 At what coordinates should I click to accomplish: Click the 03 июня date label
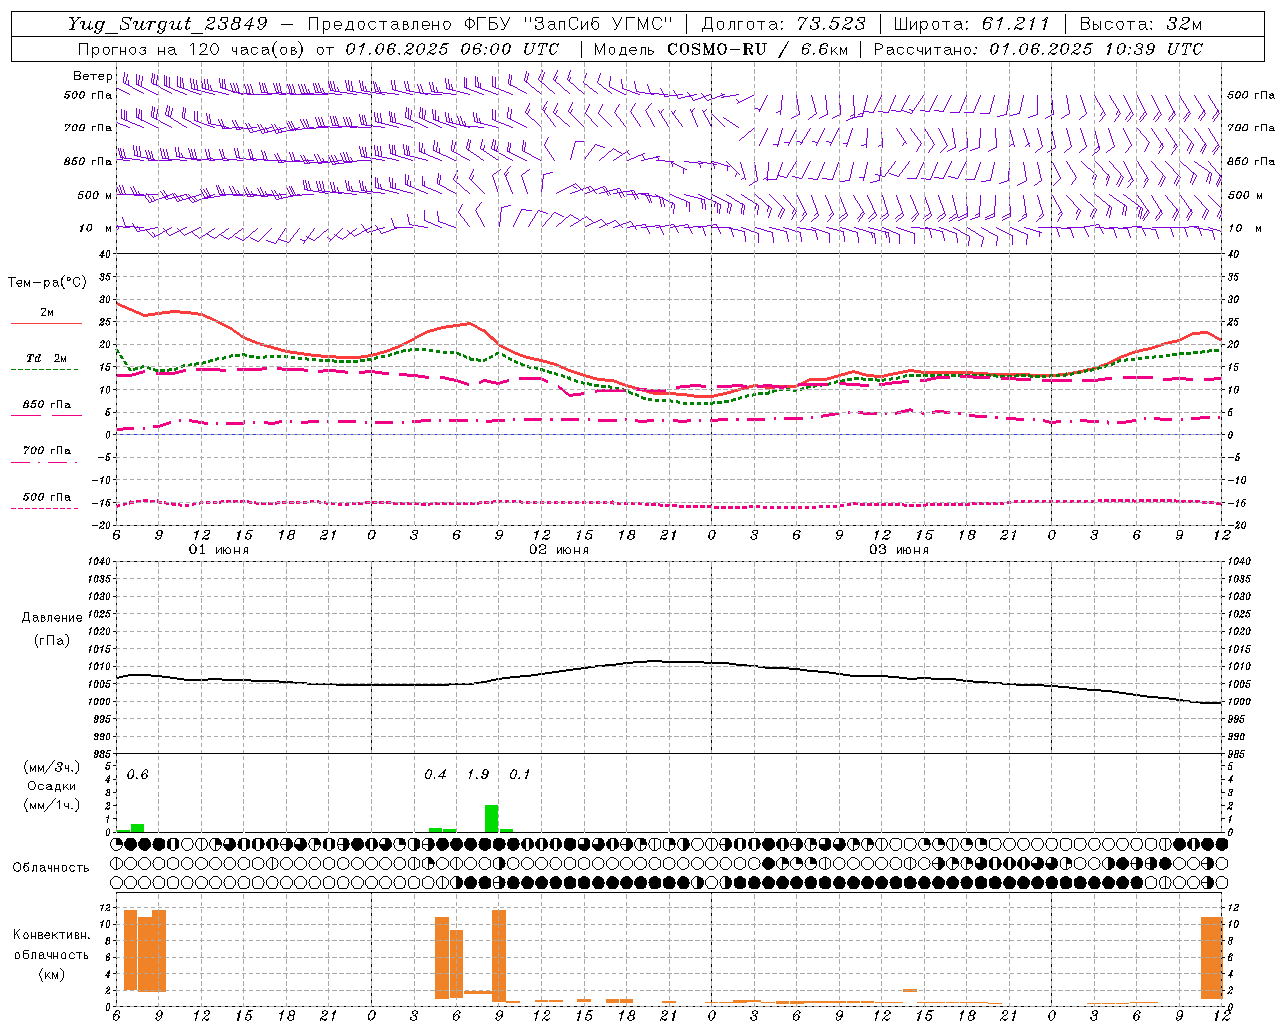(899, 550)
